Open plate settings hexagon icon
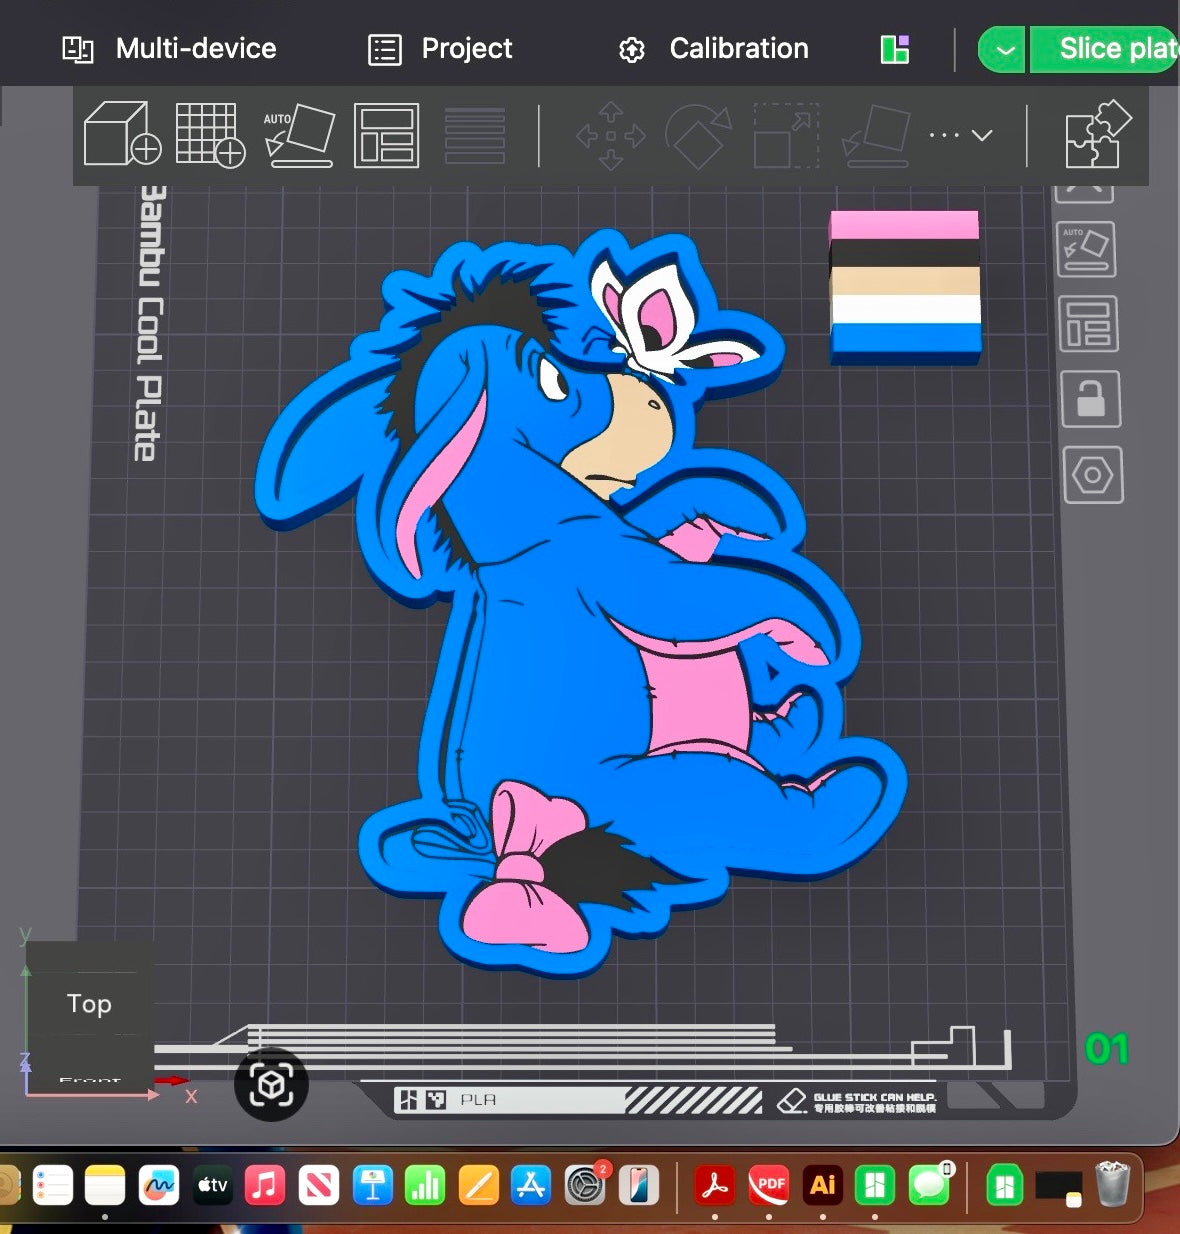This screenshot has width=1180, height=1234. pos(1092,475)
